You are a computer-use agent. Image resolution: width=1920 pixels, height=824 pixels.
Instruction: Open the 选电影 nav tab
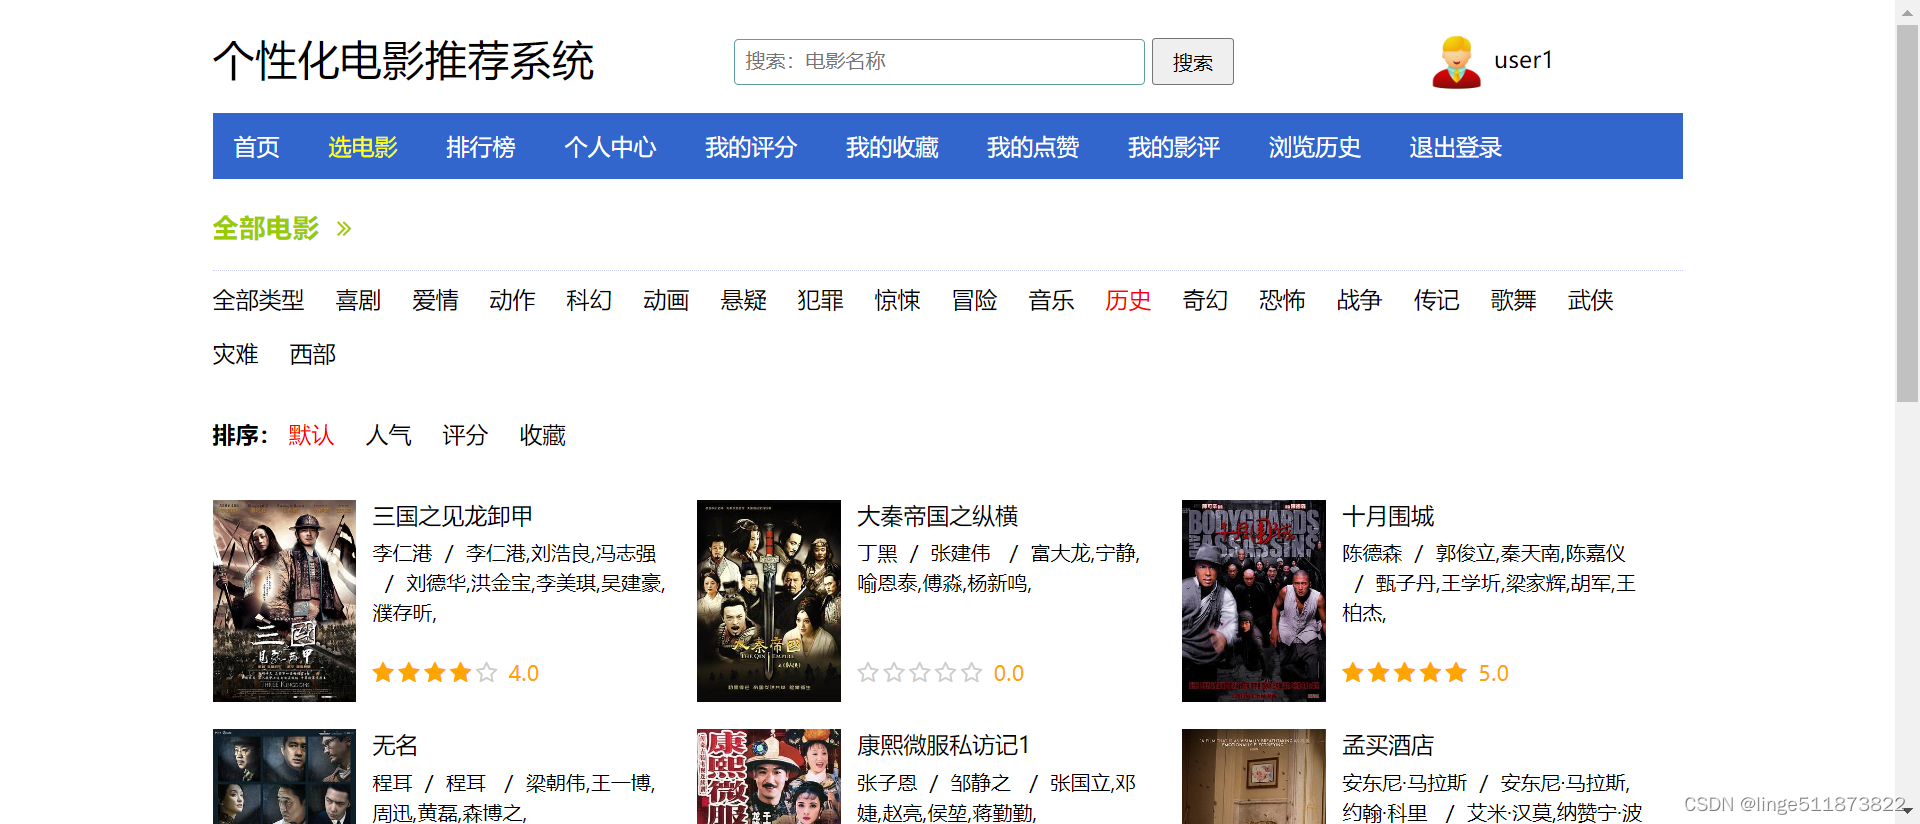tap(363, 147)
